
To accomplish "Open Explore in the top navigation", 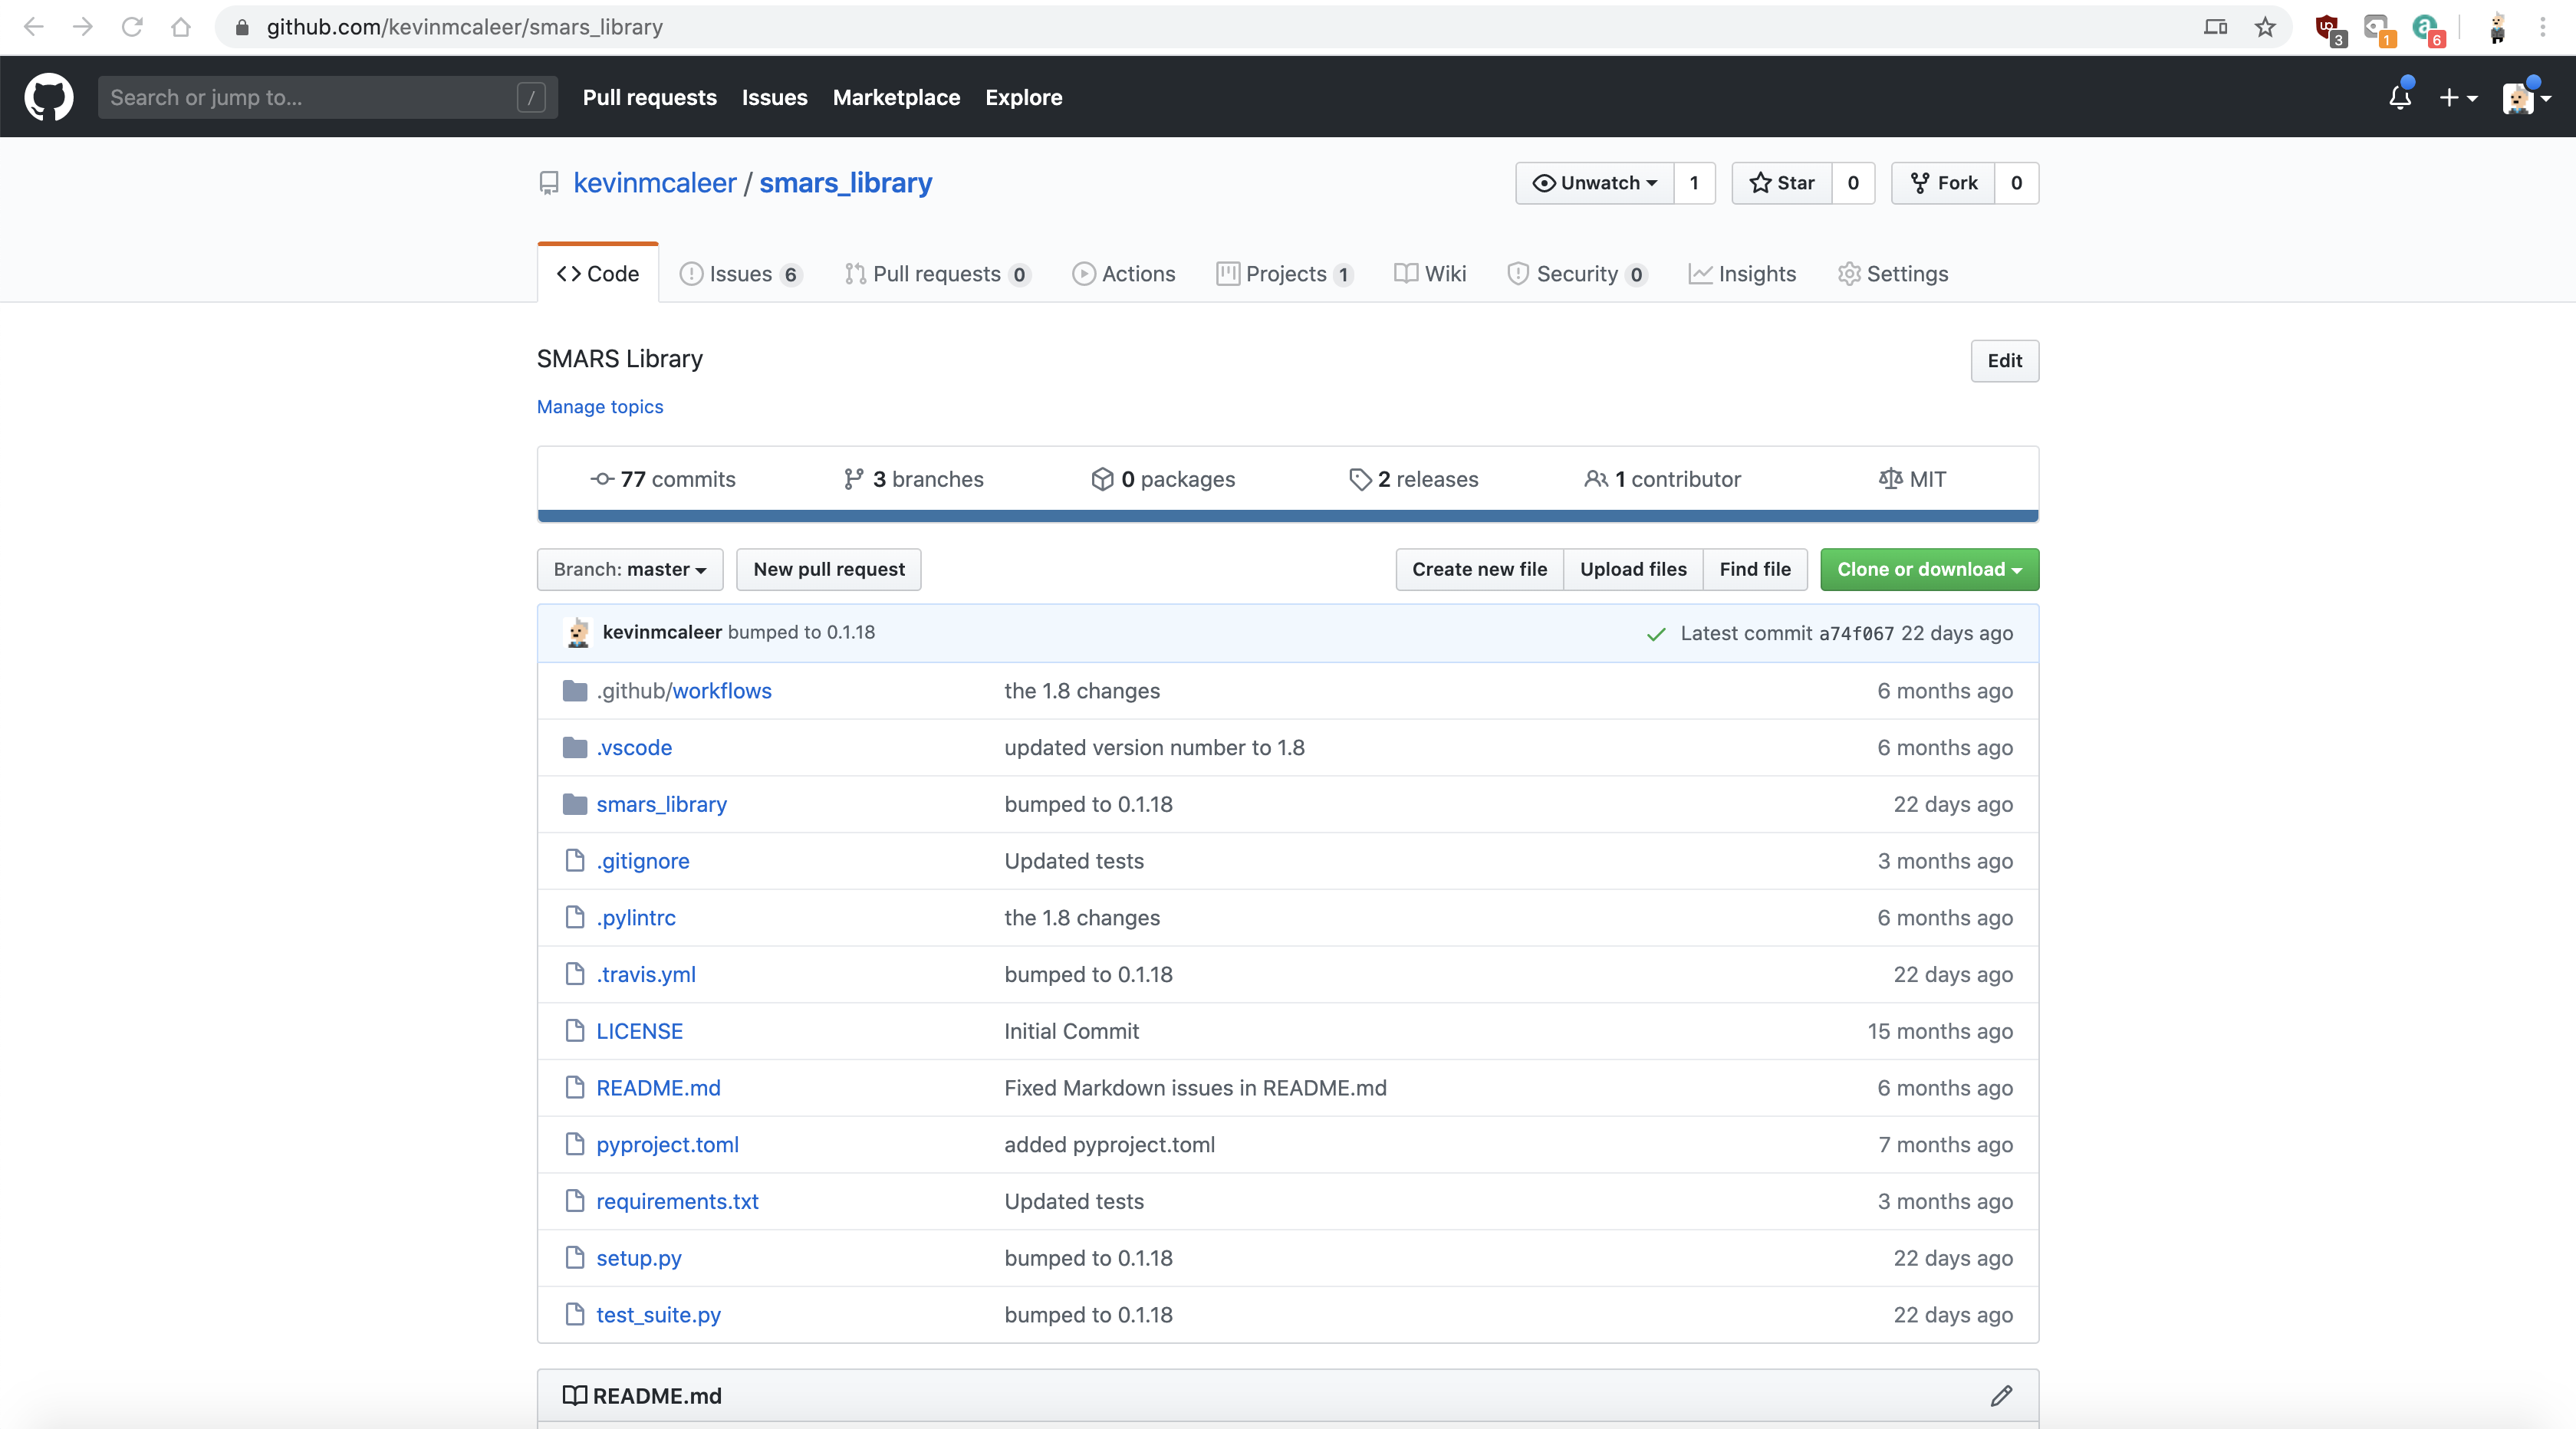I will point(1023,97).
